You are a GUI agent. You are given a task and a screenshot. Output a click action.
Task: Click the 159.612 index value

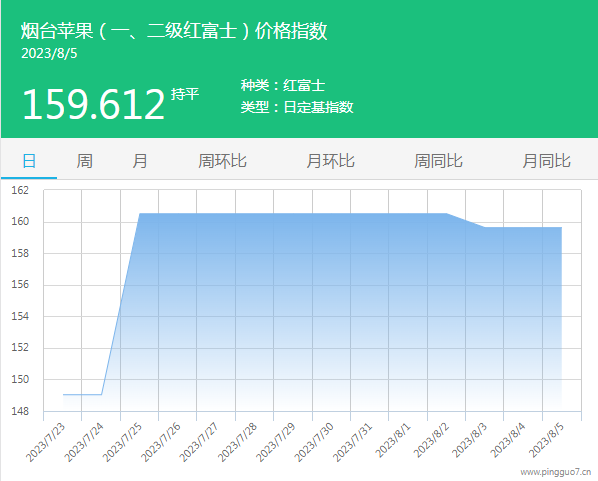[93, 104]
